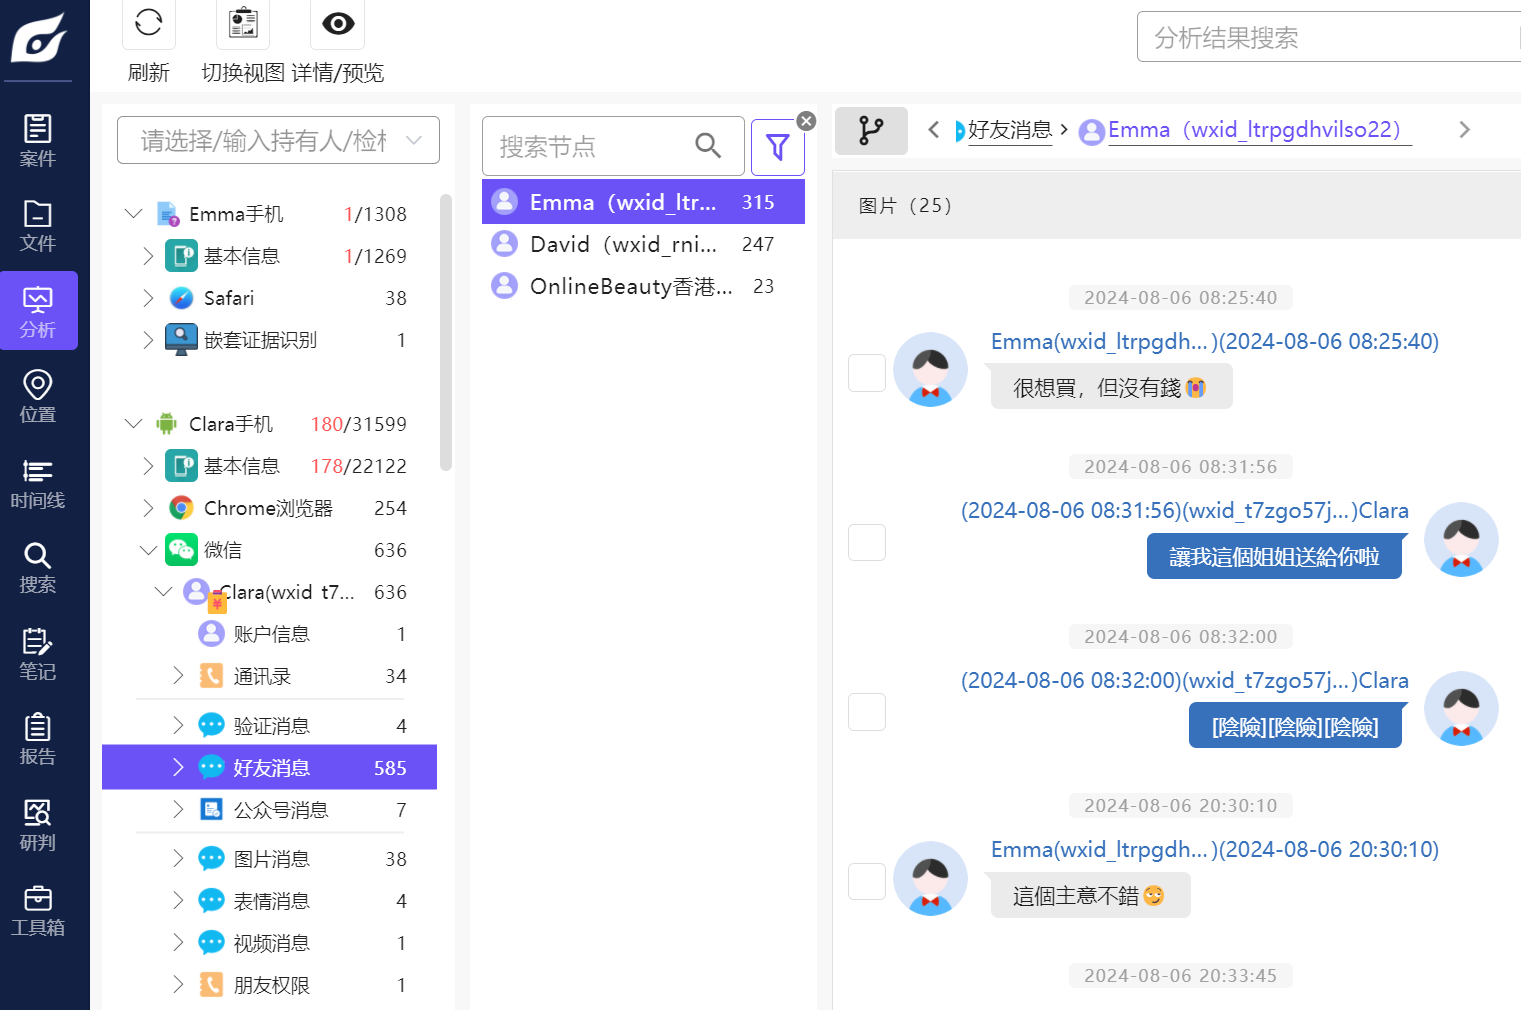Click the 搜索节点 search field
The height and width of the screenshot is (1010, 1521).
click(590, 147)
